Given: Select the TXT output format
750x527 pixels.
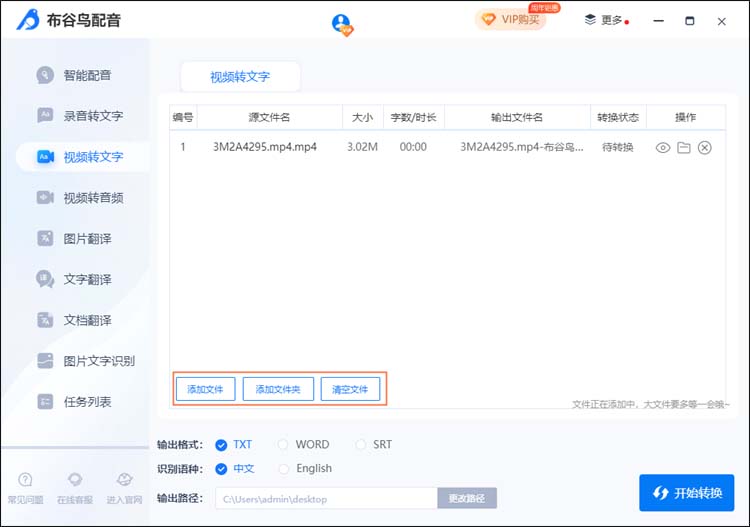Looking at the screenshot, I should point(222,445).
